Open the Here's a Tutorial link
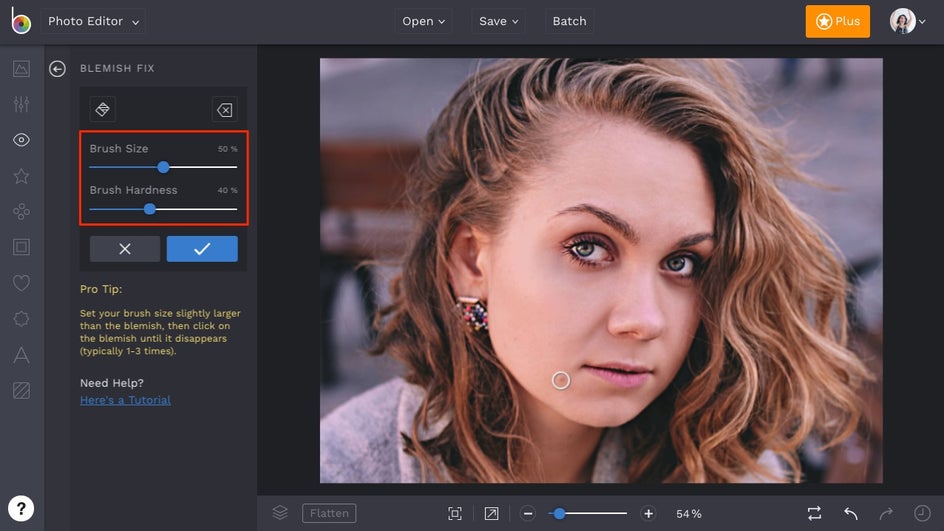The height and width of the screenshot is (531, 944). [x=125, y=400]
